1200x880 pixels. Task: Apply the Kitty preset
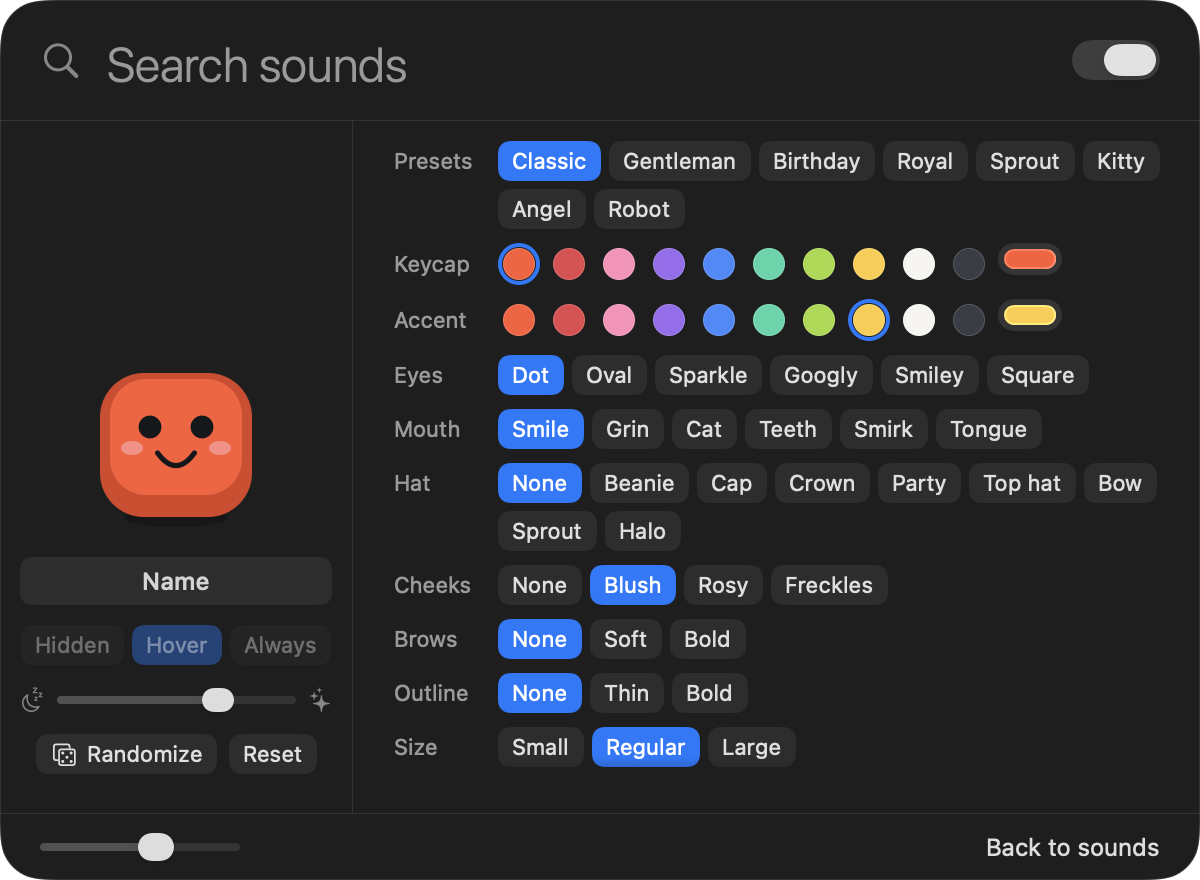tap(1120, 161)
